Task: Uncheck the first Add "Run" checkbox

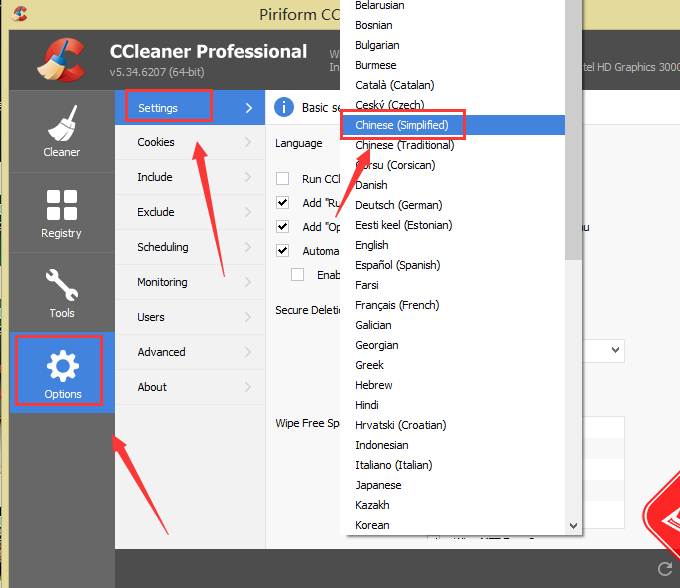Action: click(x=282, y=203)
